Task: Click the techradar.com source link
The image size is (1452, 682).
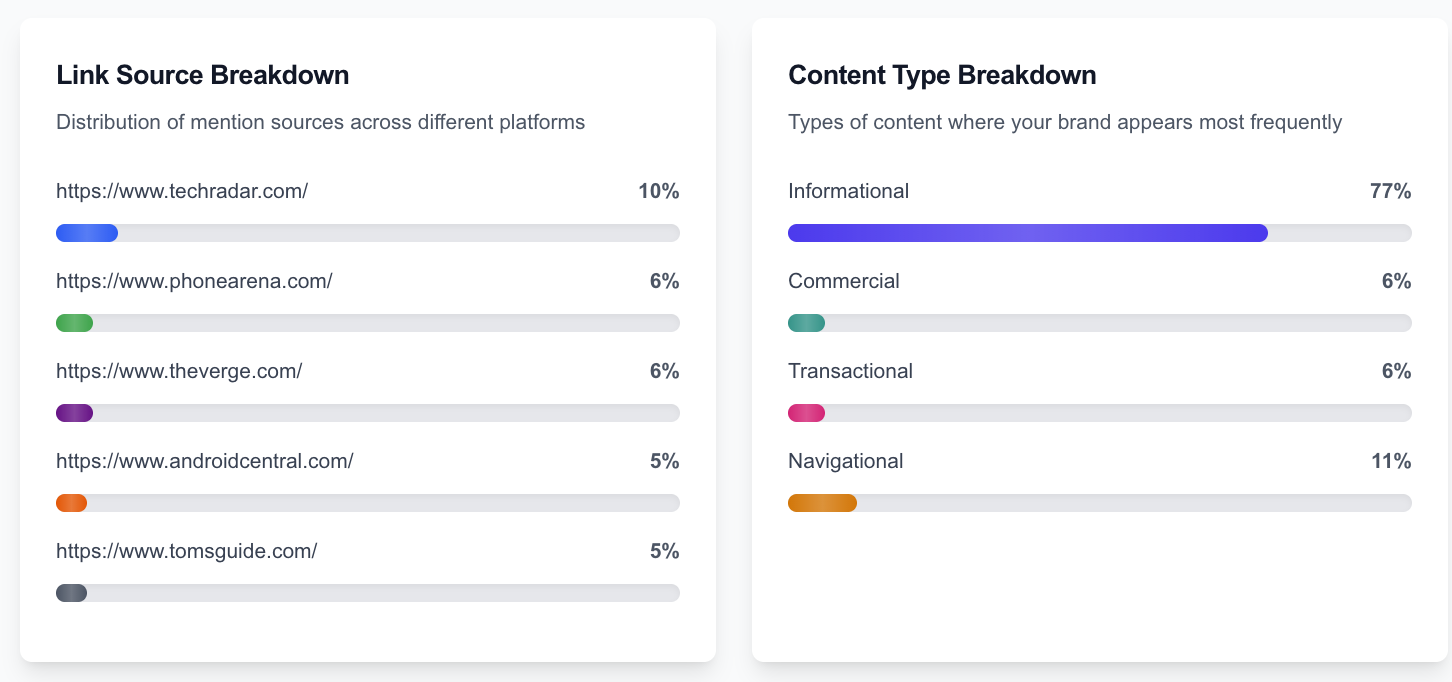Action: [182, 191]
